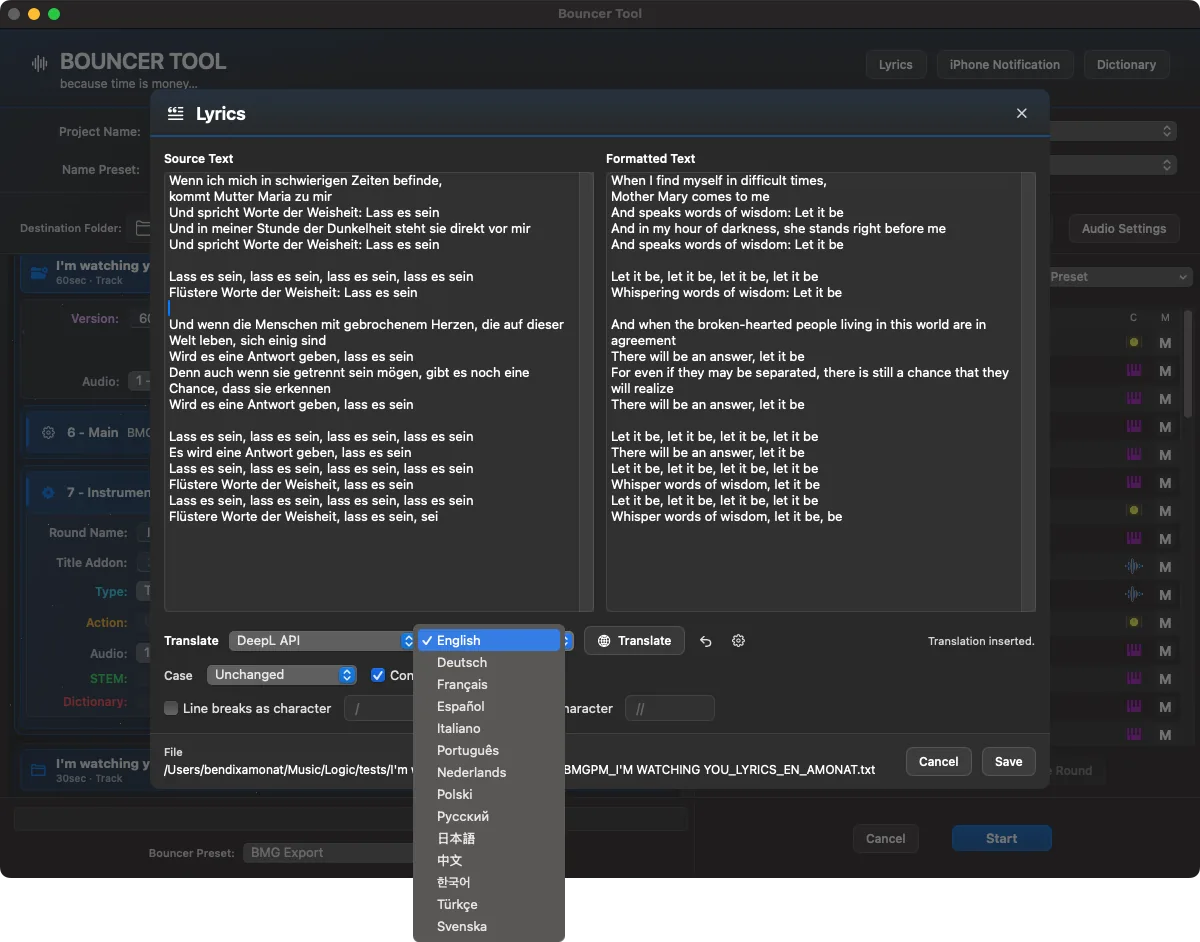Click inside the Formatted Text editor
Image resolution: width=1200 pixels, height=942 pixels.
814,392
